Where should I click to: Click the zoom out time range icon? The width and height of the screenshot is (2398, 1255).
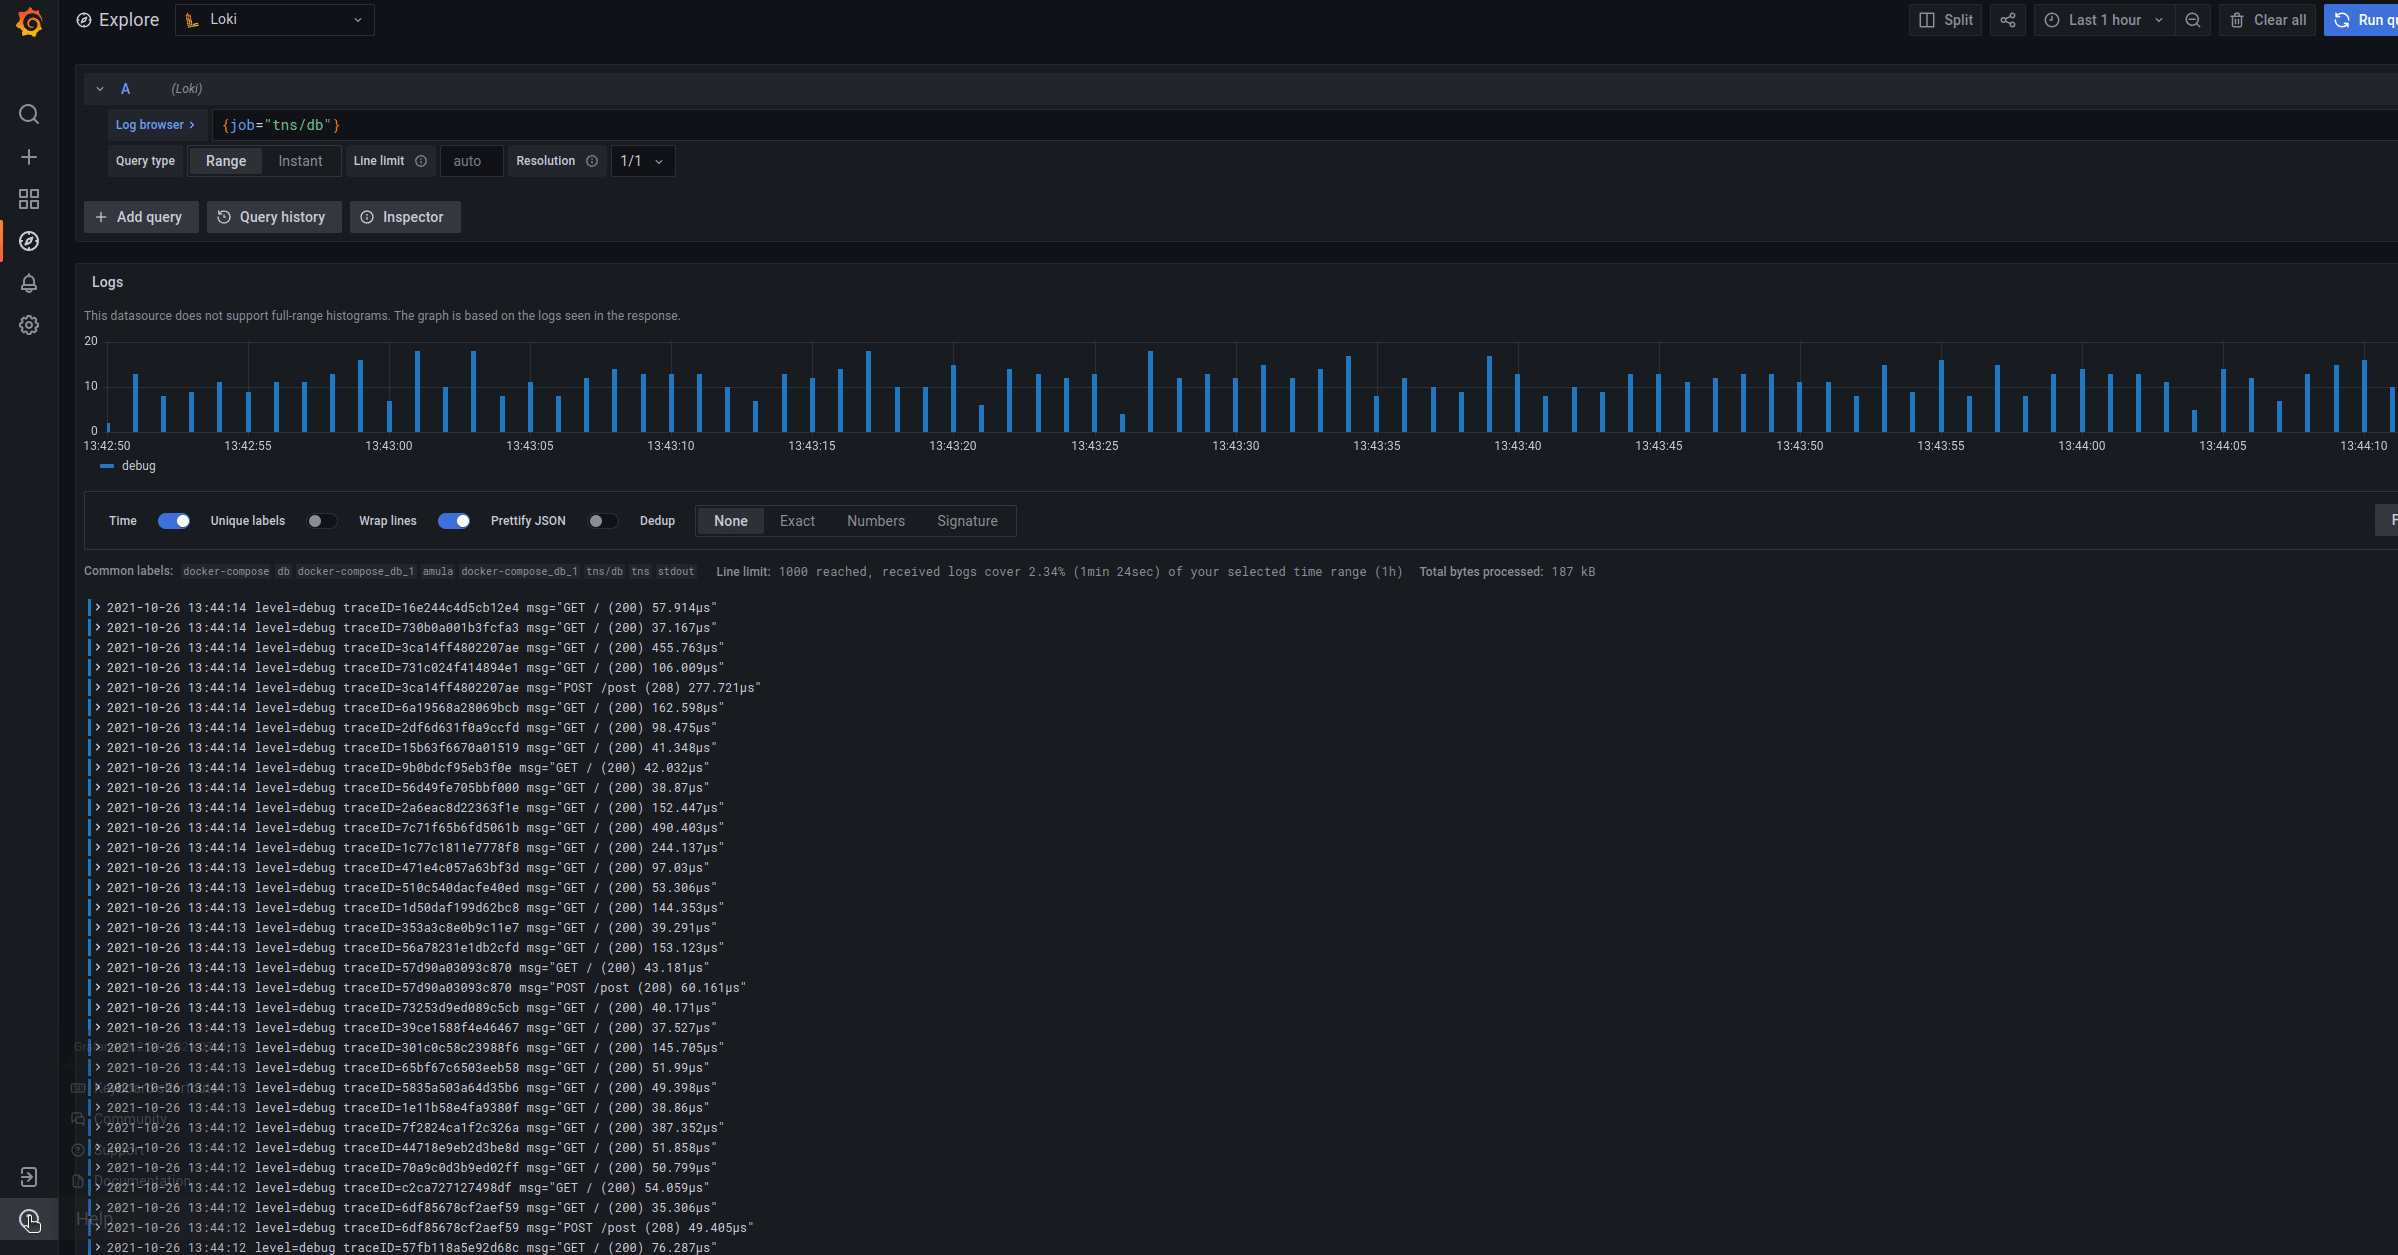click(x=2193, y=20)
